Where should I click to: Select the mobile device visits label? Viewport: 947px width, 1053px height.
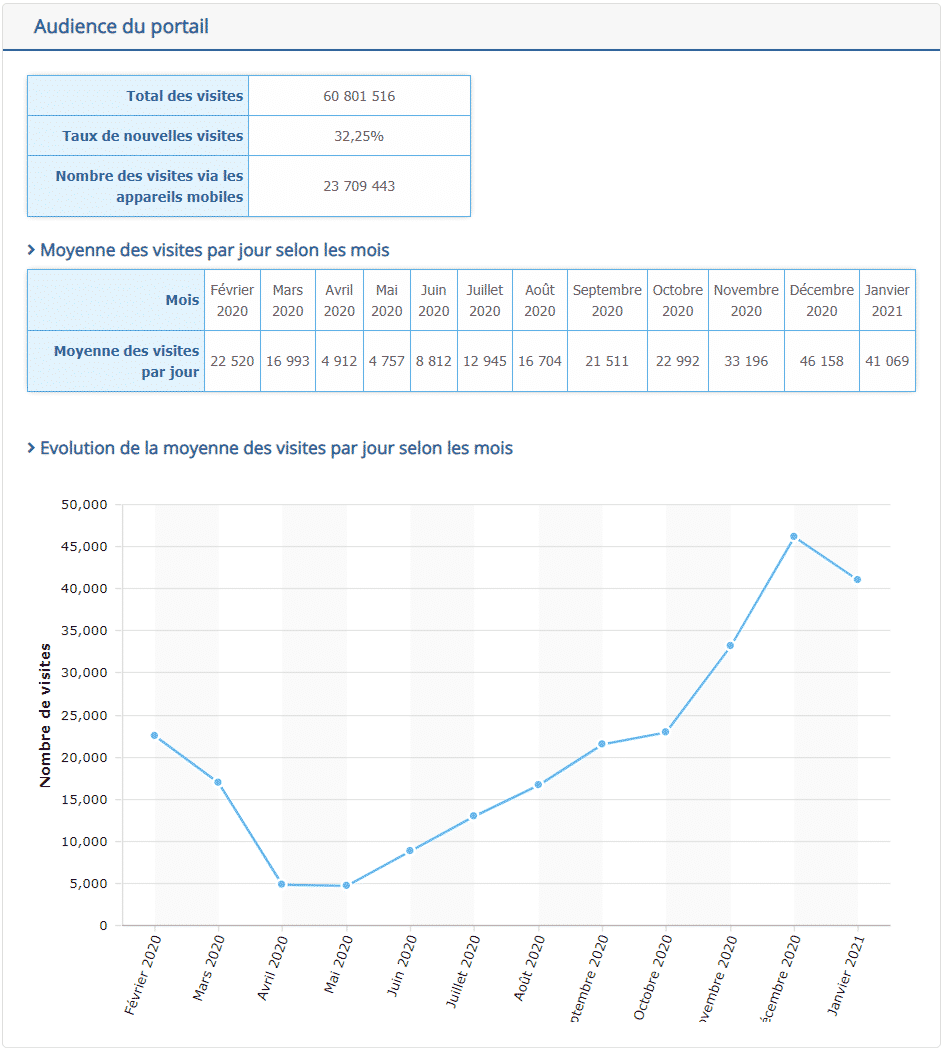[x=149, y=186]
